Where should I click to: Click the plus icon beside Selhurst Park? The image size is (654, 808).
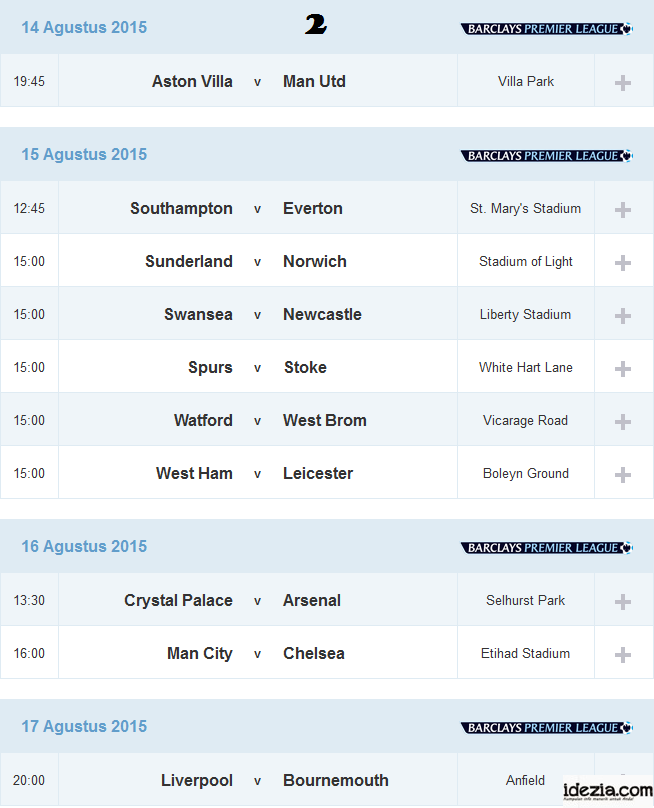click(622, 602)
